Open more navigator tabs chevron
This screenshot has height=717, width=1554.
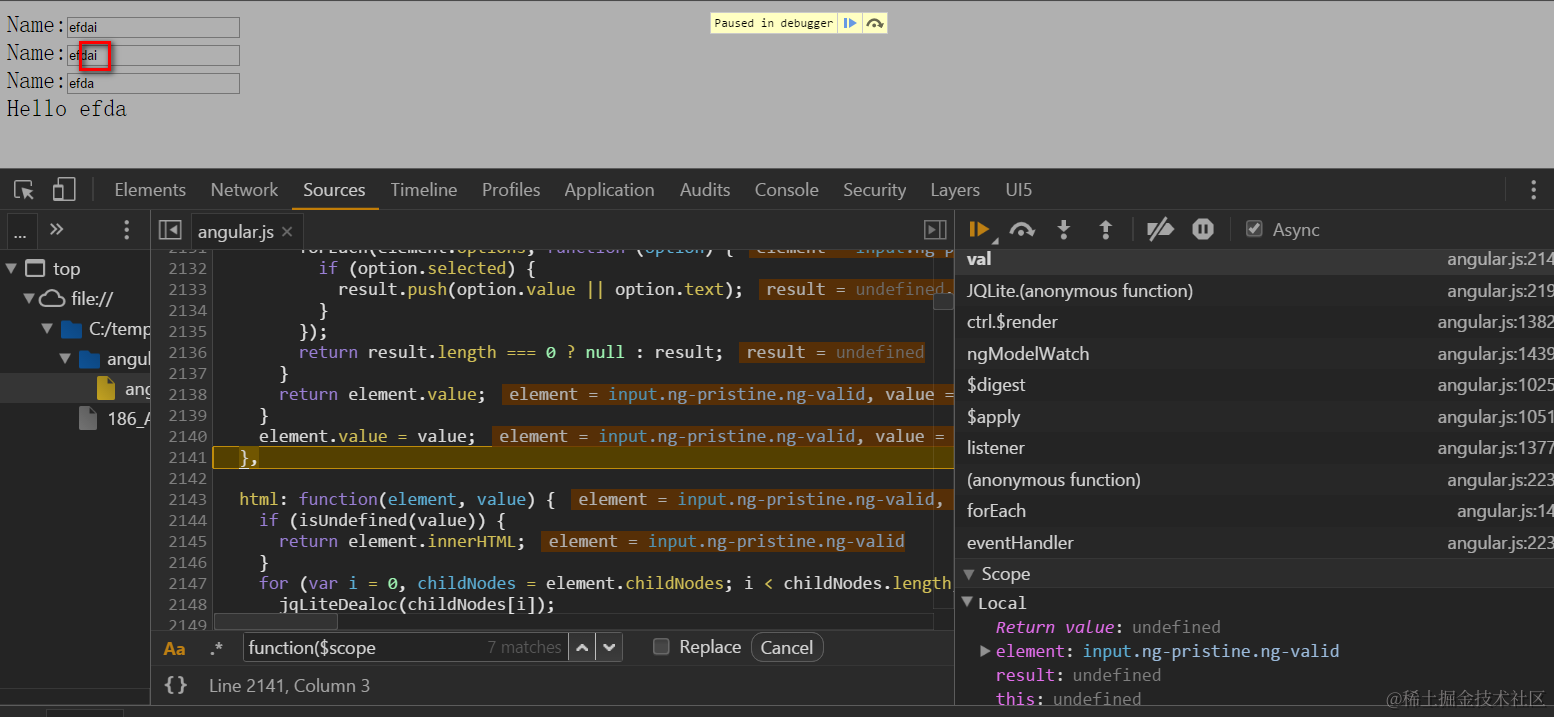click(x=56, y=230)
